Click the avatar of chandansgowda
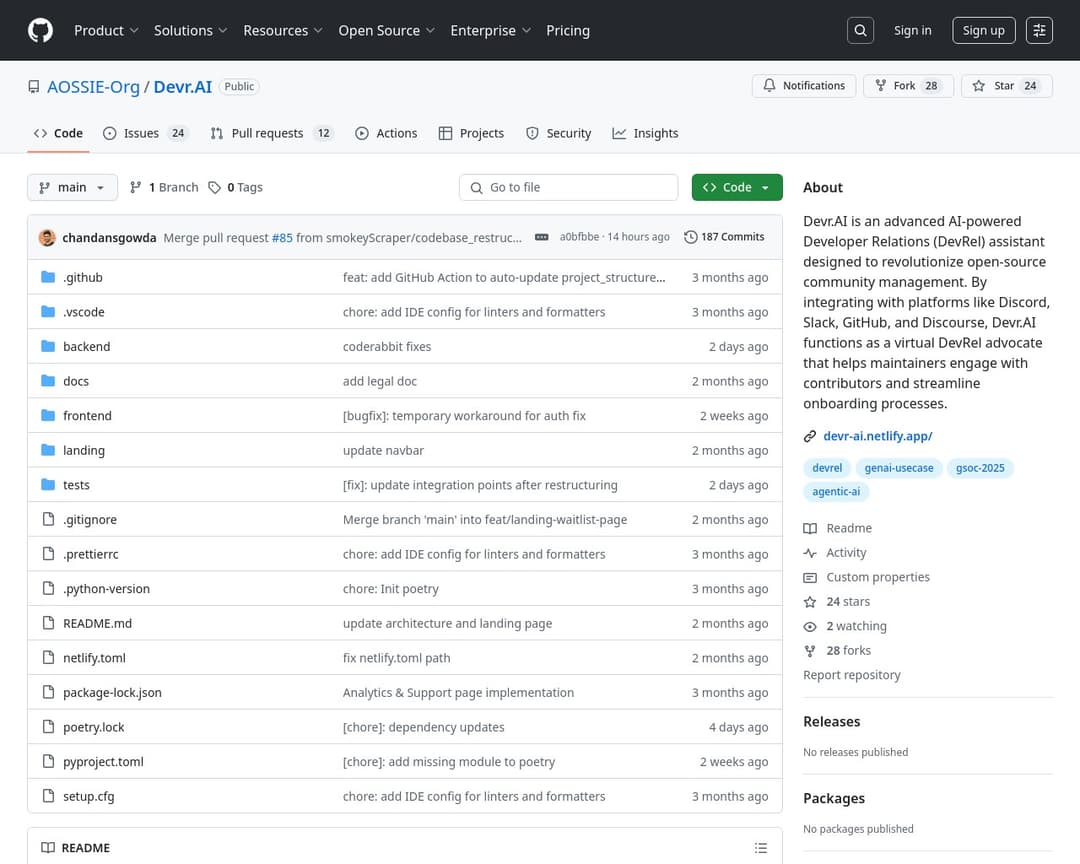 point(47,237)
